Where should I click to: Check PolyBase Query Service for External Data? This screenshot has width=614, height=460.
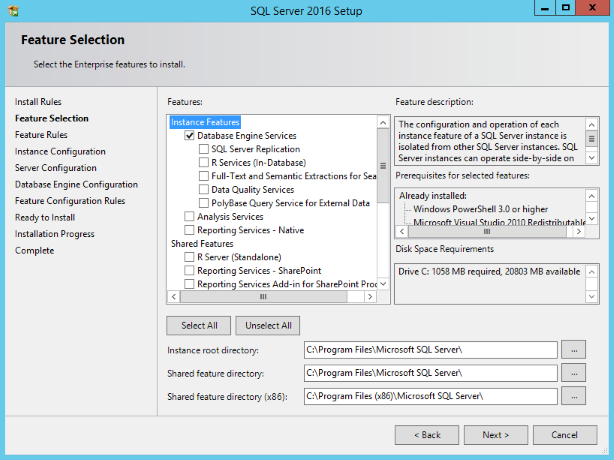(x=204, y=203)
